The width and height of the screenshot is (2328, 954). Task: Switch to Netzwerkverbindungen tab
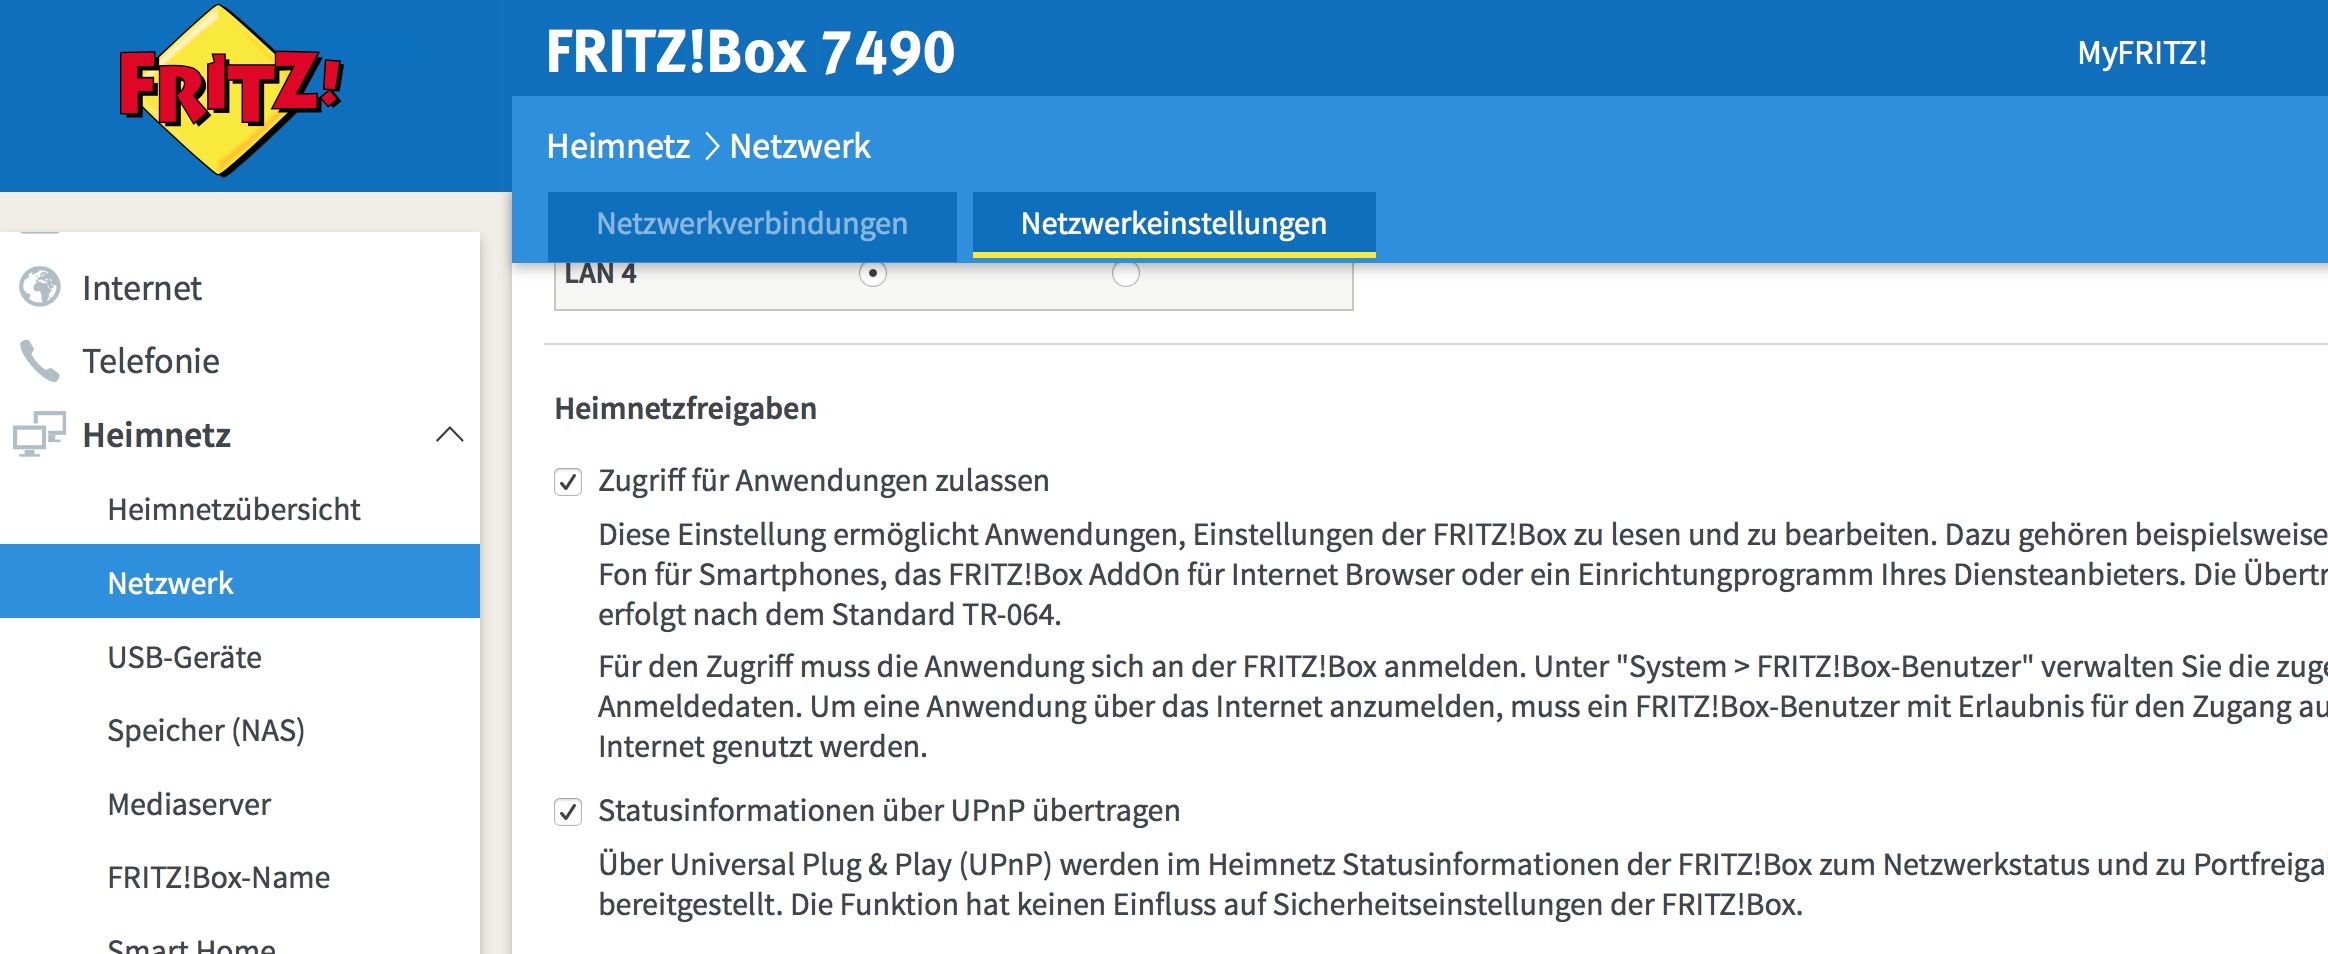(x=752, y=224)
